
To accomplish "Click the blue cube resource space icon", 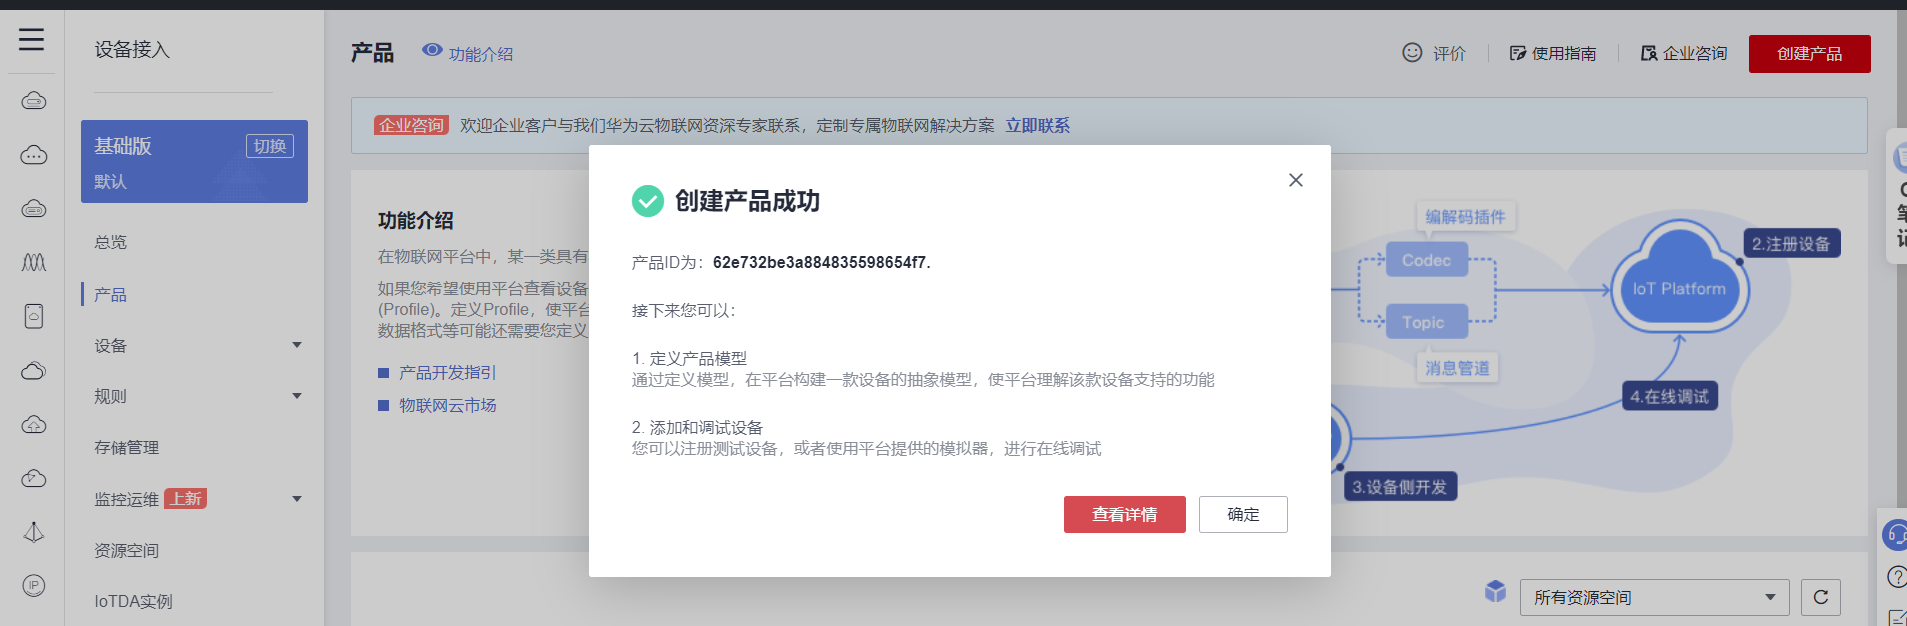I will 1495,591.
